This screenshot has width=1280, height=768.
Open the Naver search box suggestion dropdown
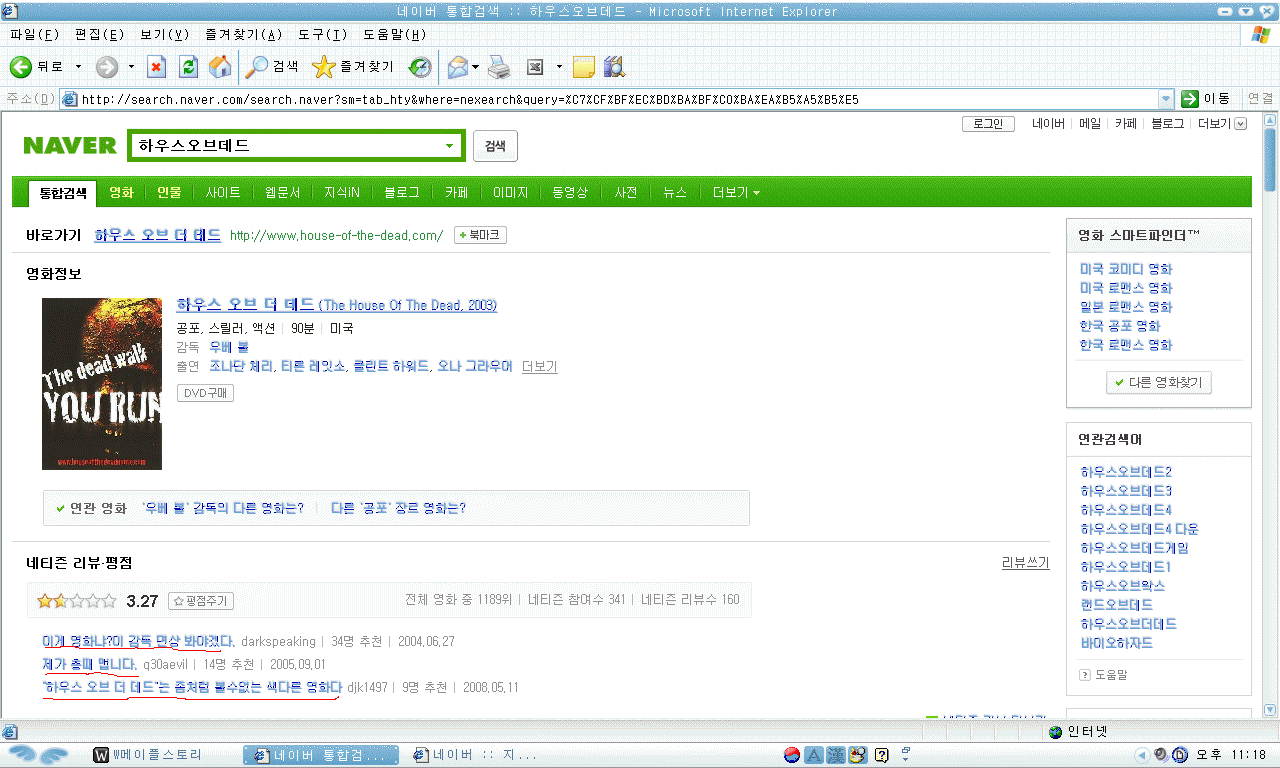click(x=449, y=146)
